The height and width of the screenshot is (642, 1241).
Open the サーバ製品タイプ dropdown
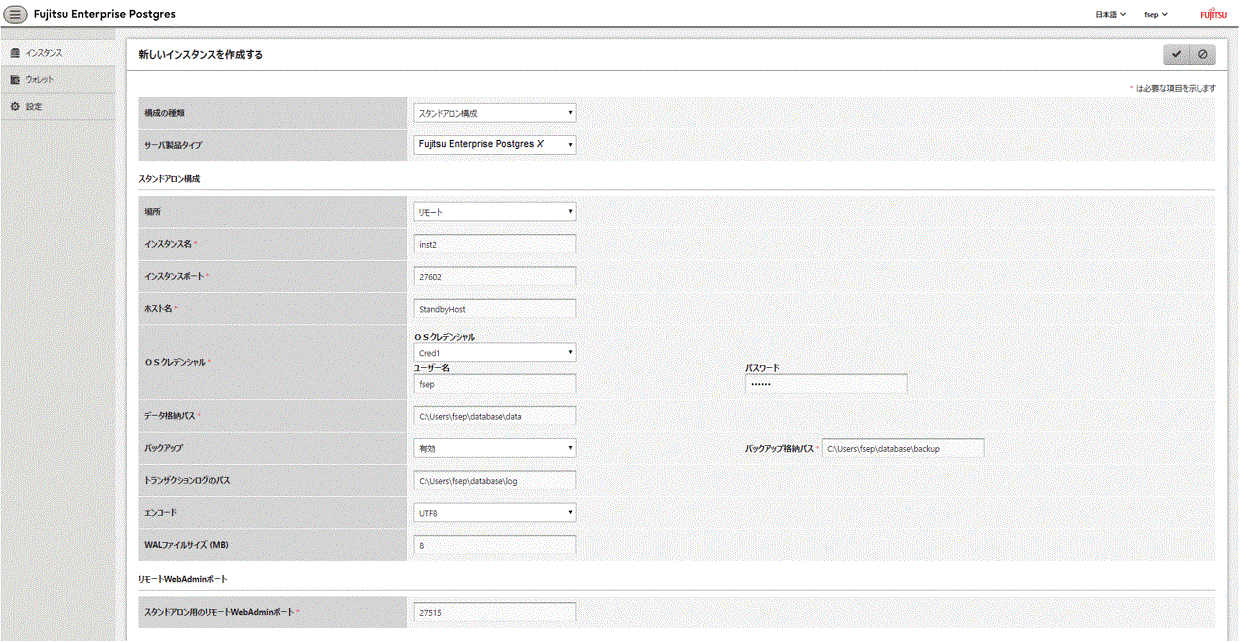click(495, 144)
